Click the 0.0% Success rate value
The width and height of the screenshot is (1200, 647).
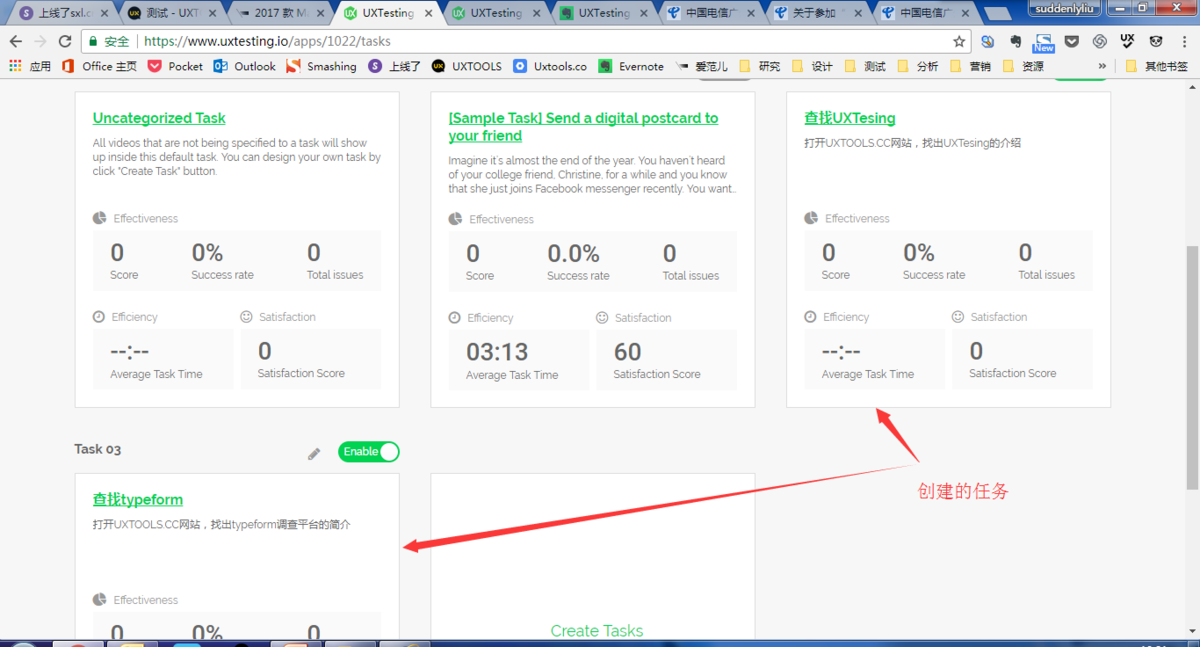[573, 254]
